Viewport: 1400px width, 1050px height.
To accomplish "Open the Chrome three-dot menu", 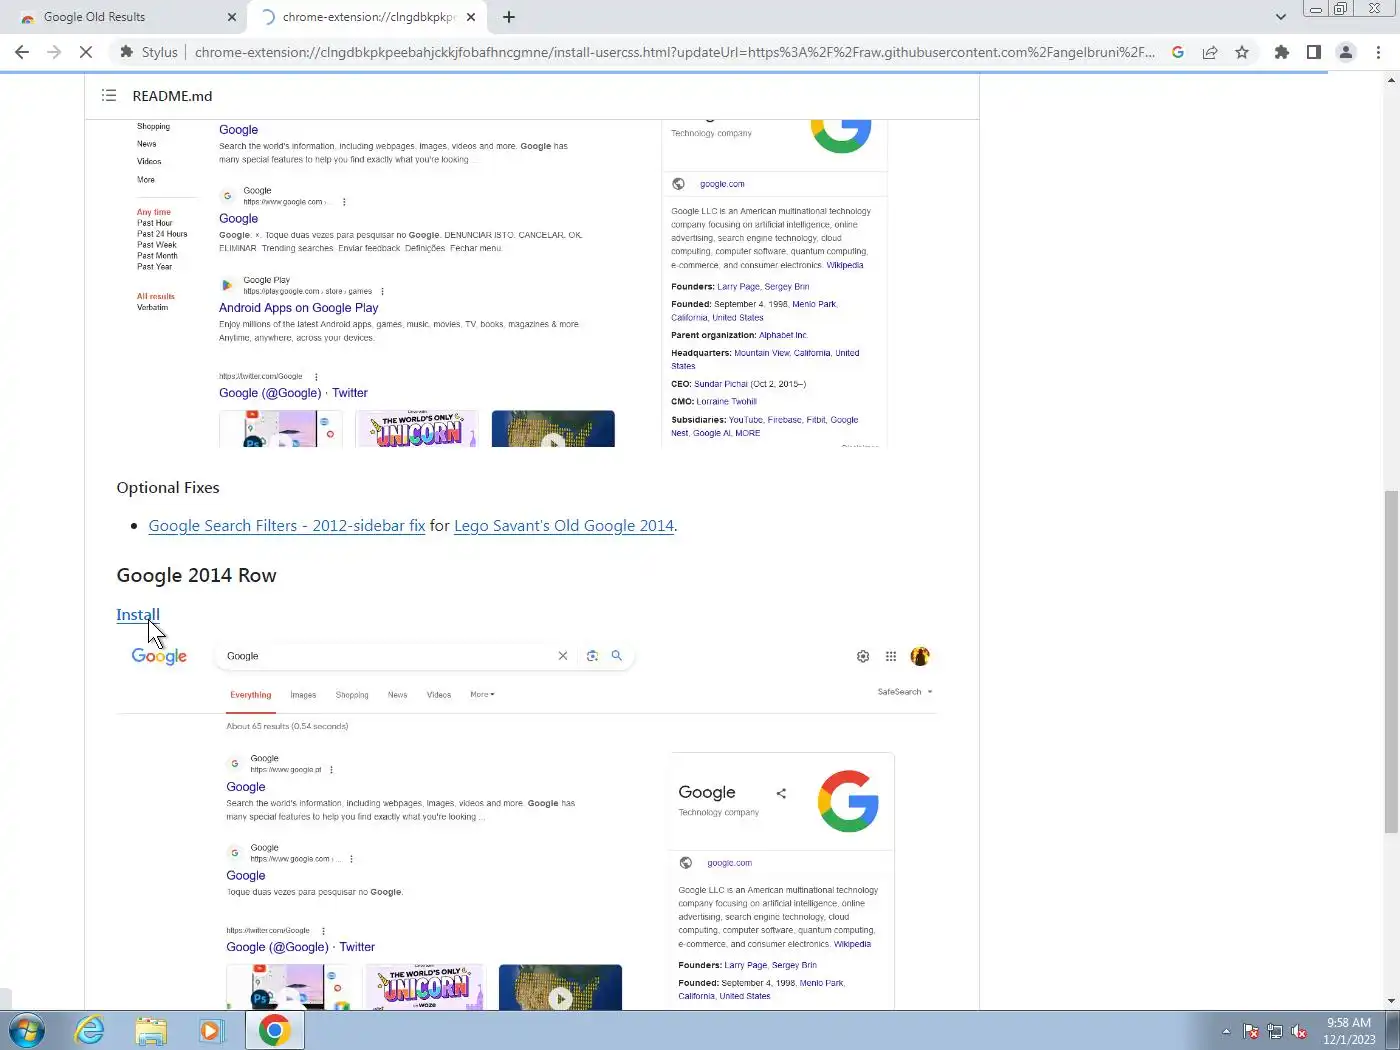I will tap(1379, 52).
